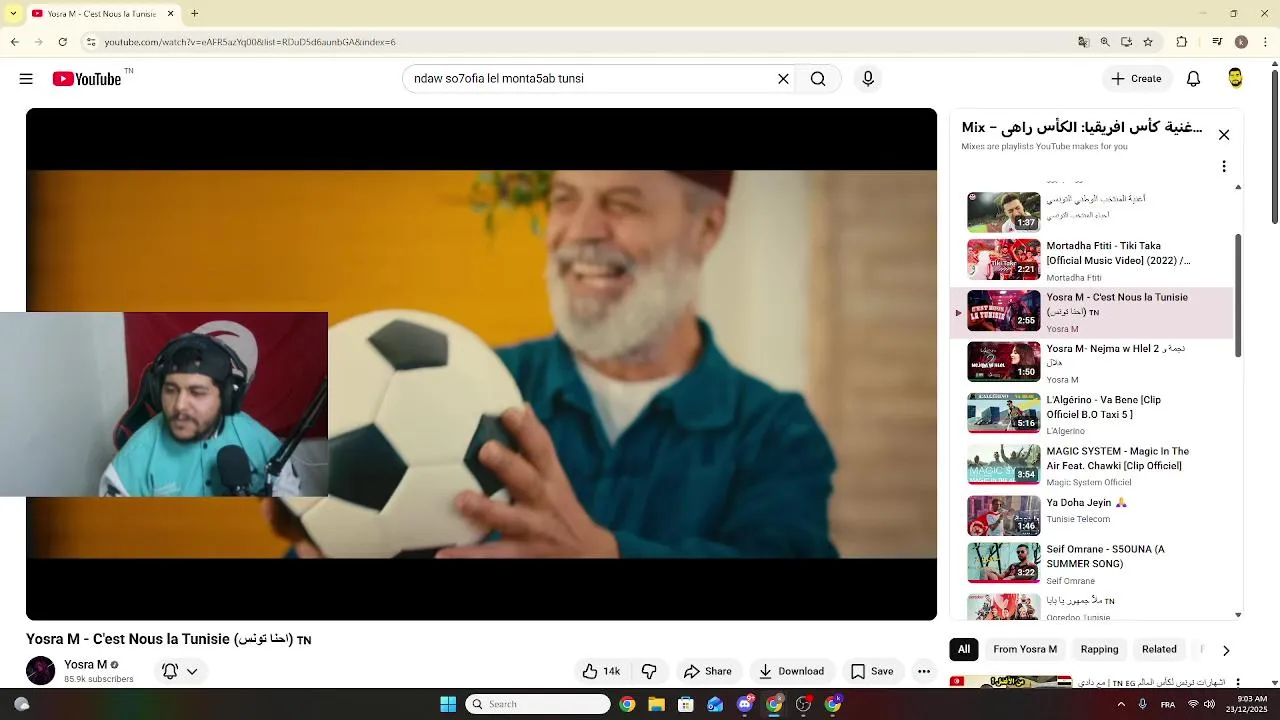The width and height of the screenshot is (1280, 720).
Task: Grab the playlist panel scrollbar
Action: point(1239,295)
